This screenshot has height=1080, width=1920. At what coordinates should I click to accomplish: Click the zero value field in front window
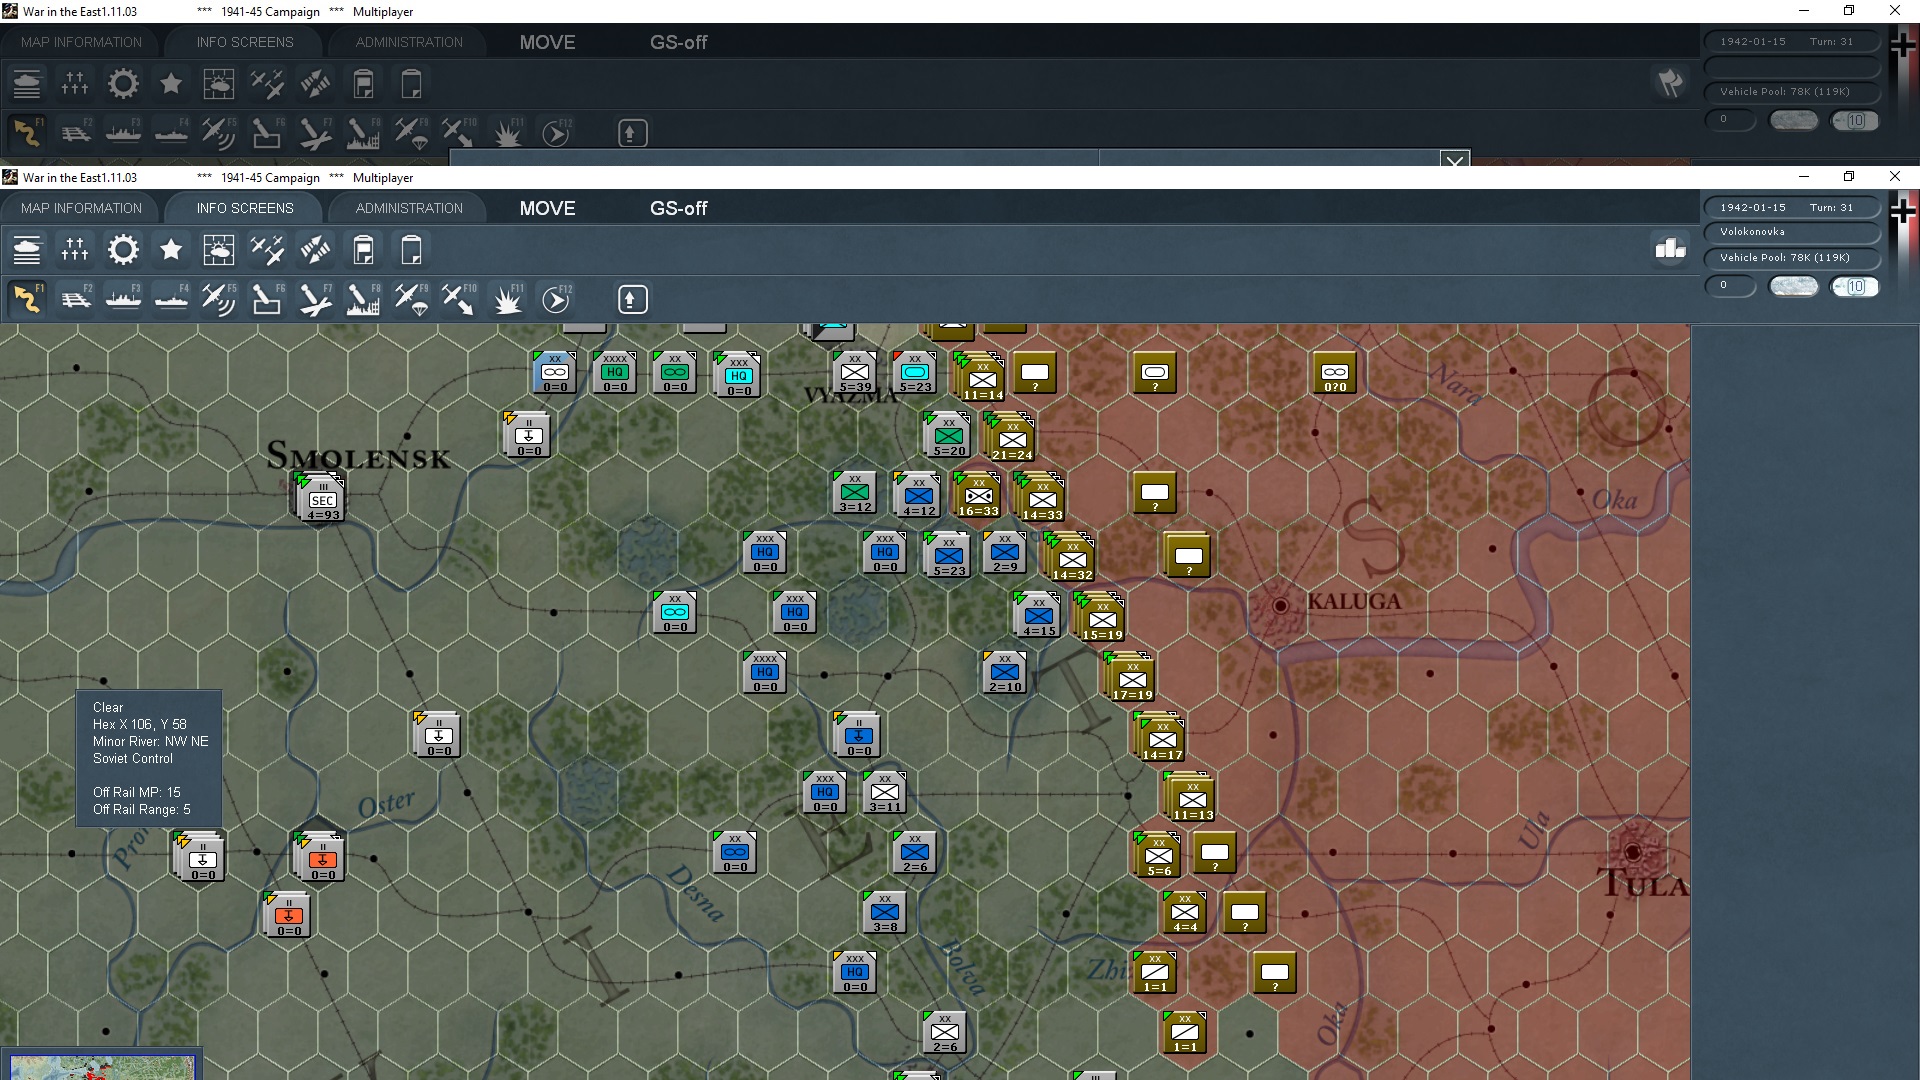pos(1730,287)
